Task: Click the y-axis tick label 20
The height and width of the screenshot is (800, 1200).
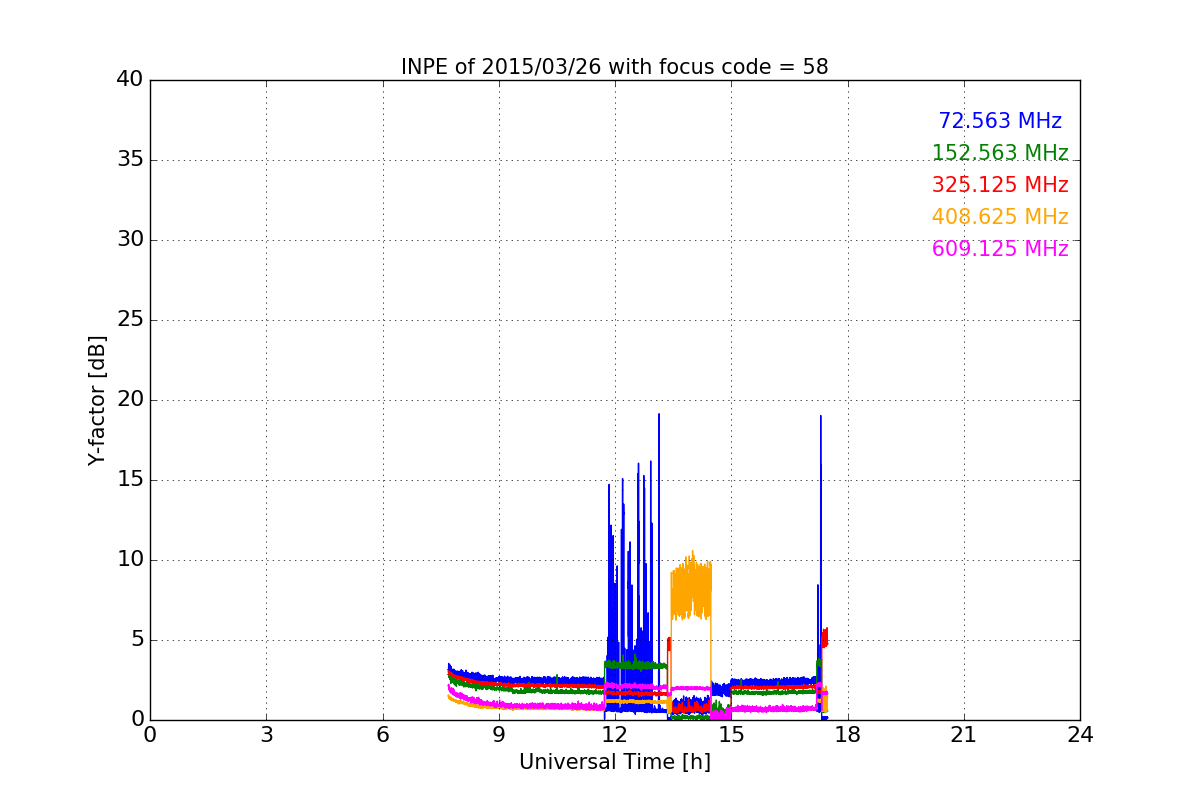Action: pos(130,400)
